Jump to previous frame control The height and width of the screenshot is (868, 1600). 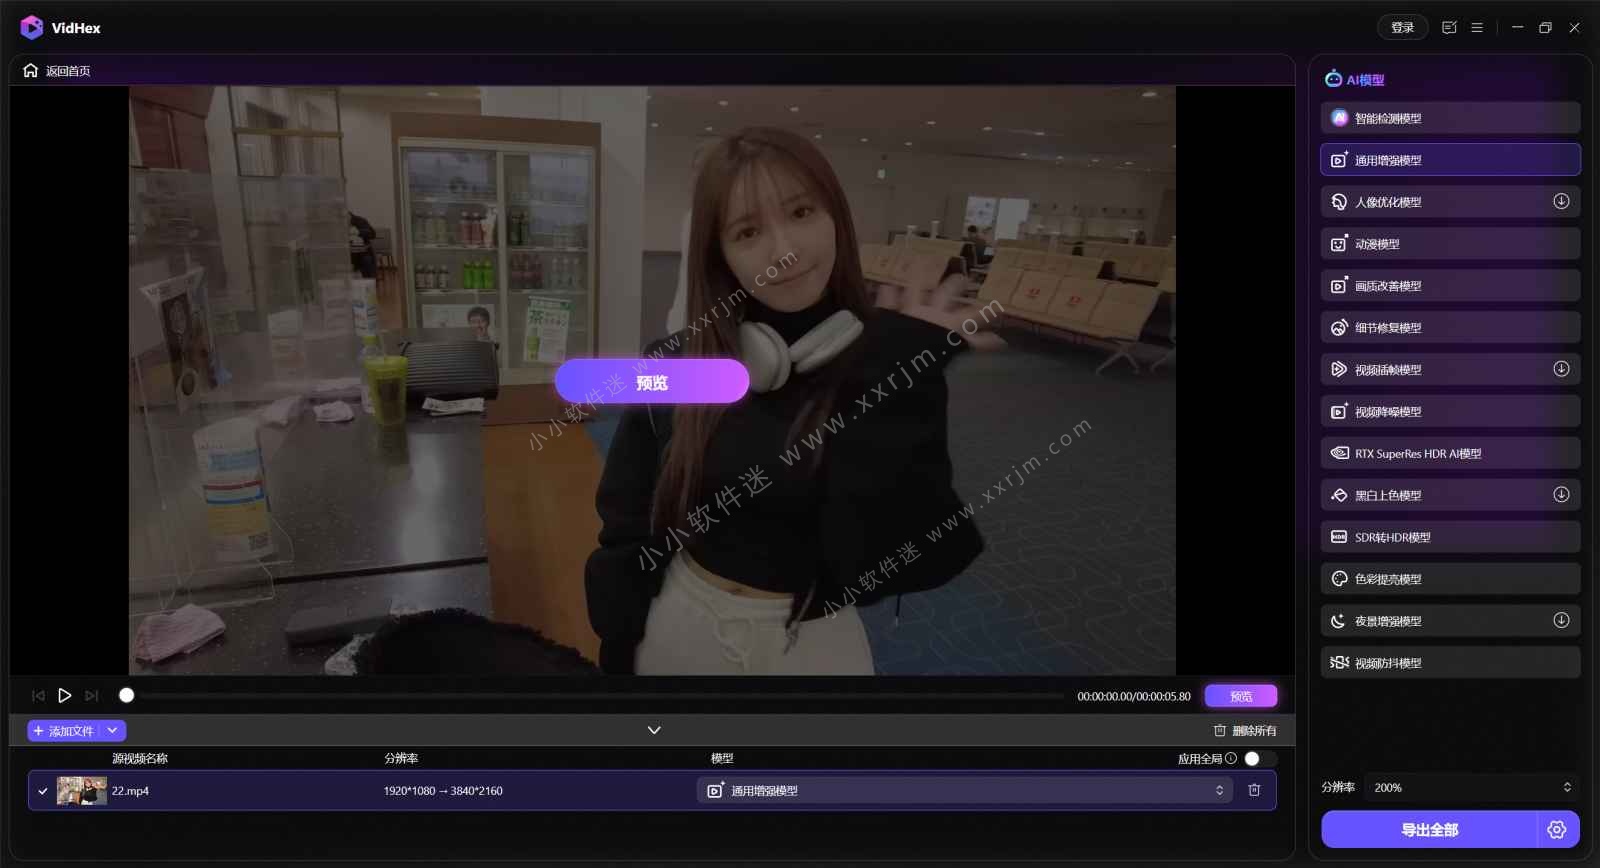(38, 696)
